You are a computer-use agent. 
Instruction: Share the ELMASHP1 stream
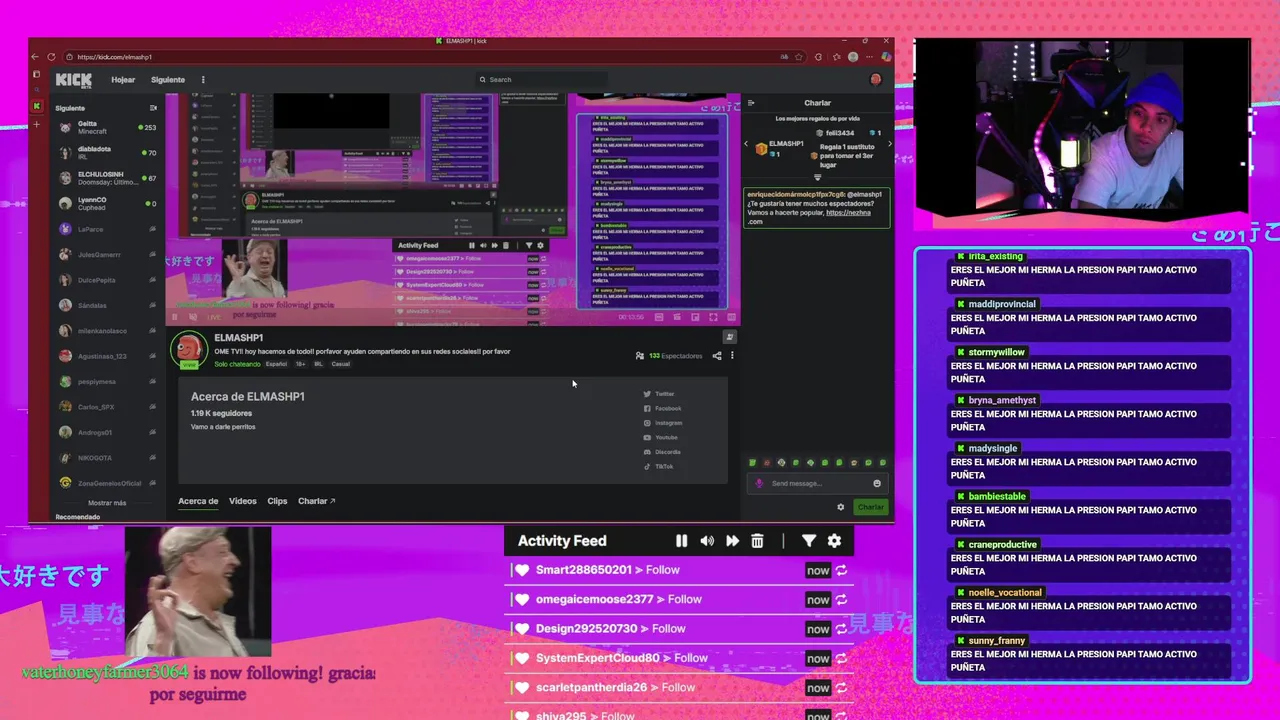[716, 356]
